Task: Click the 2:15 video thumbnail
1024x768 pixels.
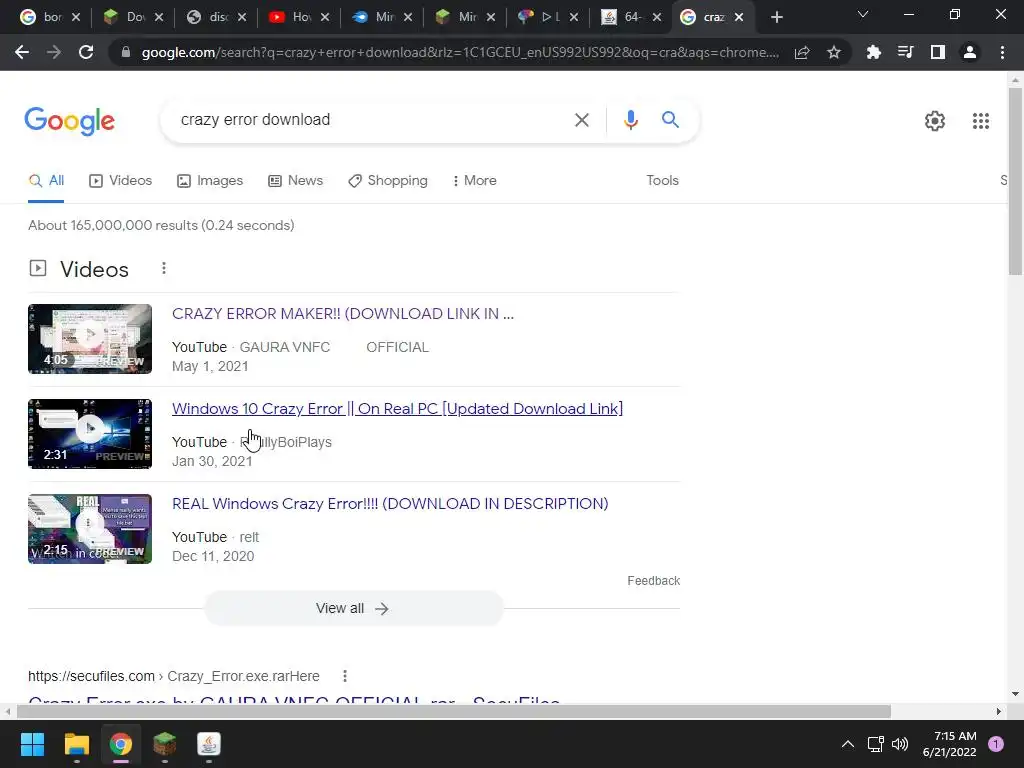Action: pyautogui.click(x=90, y=529)
